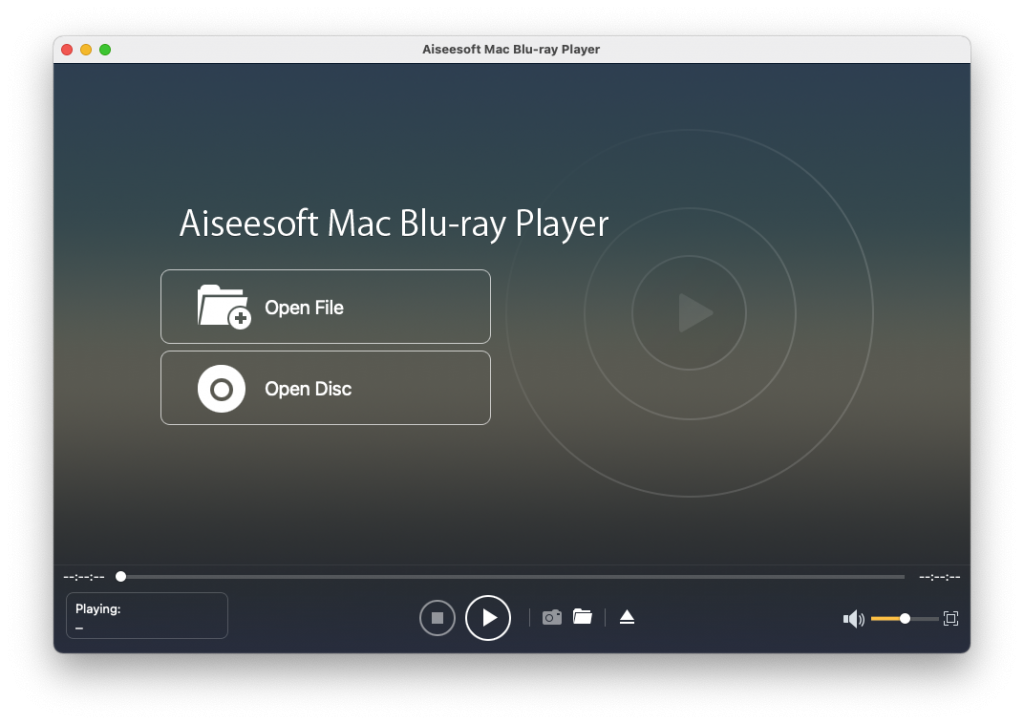Click the Playing info box
This screenshot has height=724, width=1024.
tap(147, 615)
